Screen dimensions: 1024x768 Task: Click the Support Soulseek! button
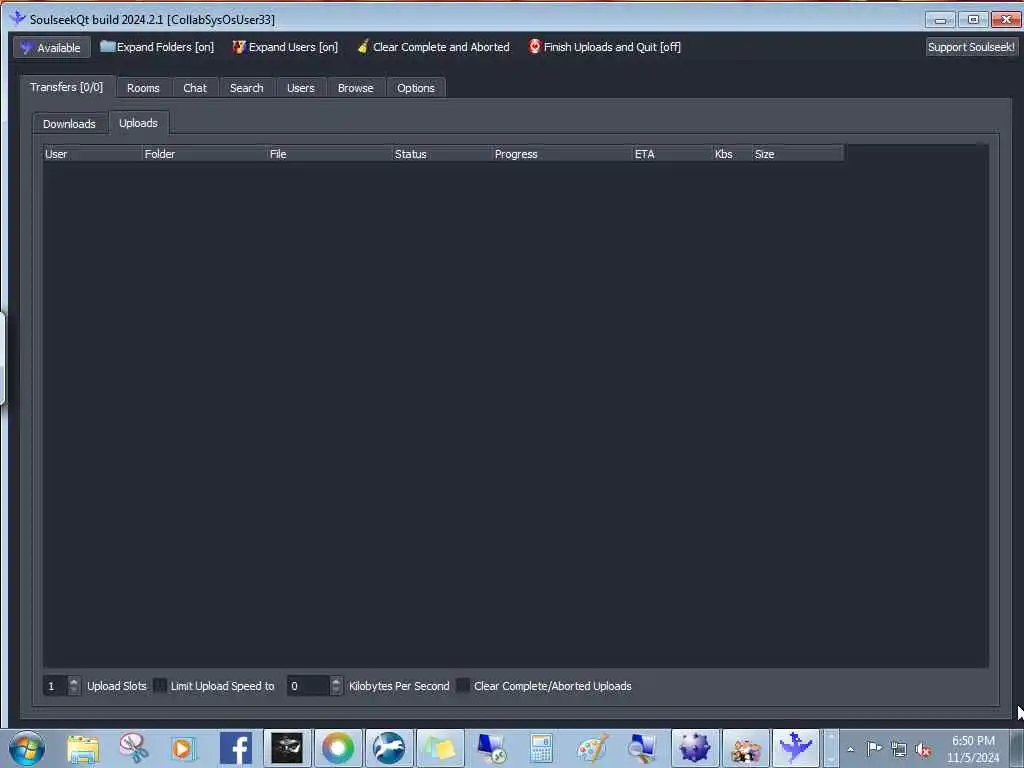pos(971,47)
